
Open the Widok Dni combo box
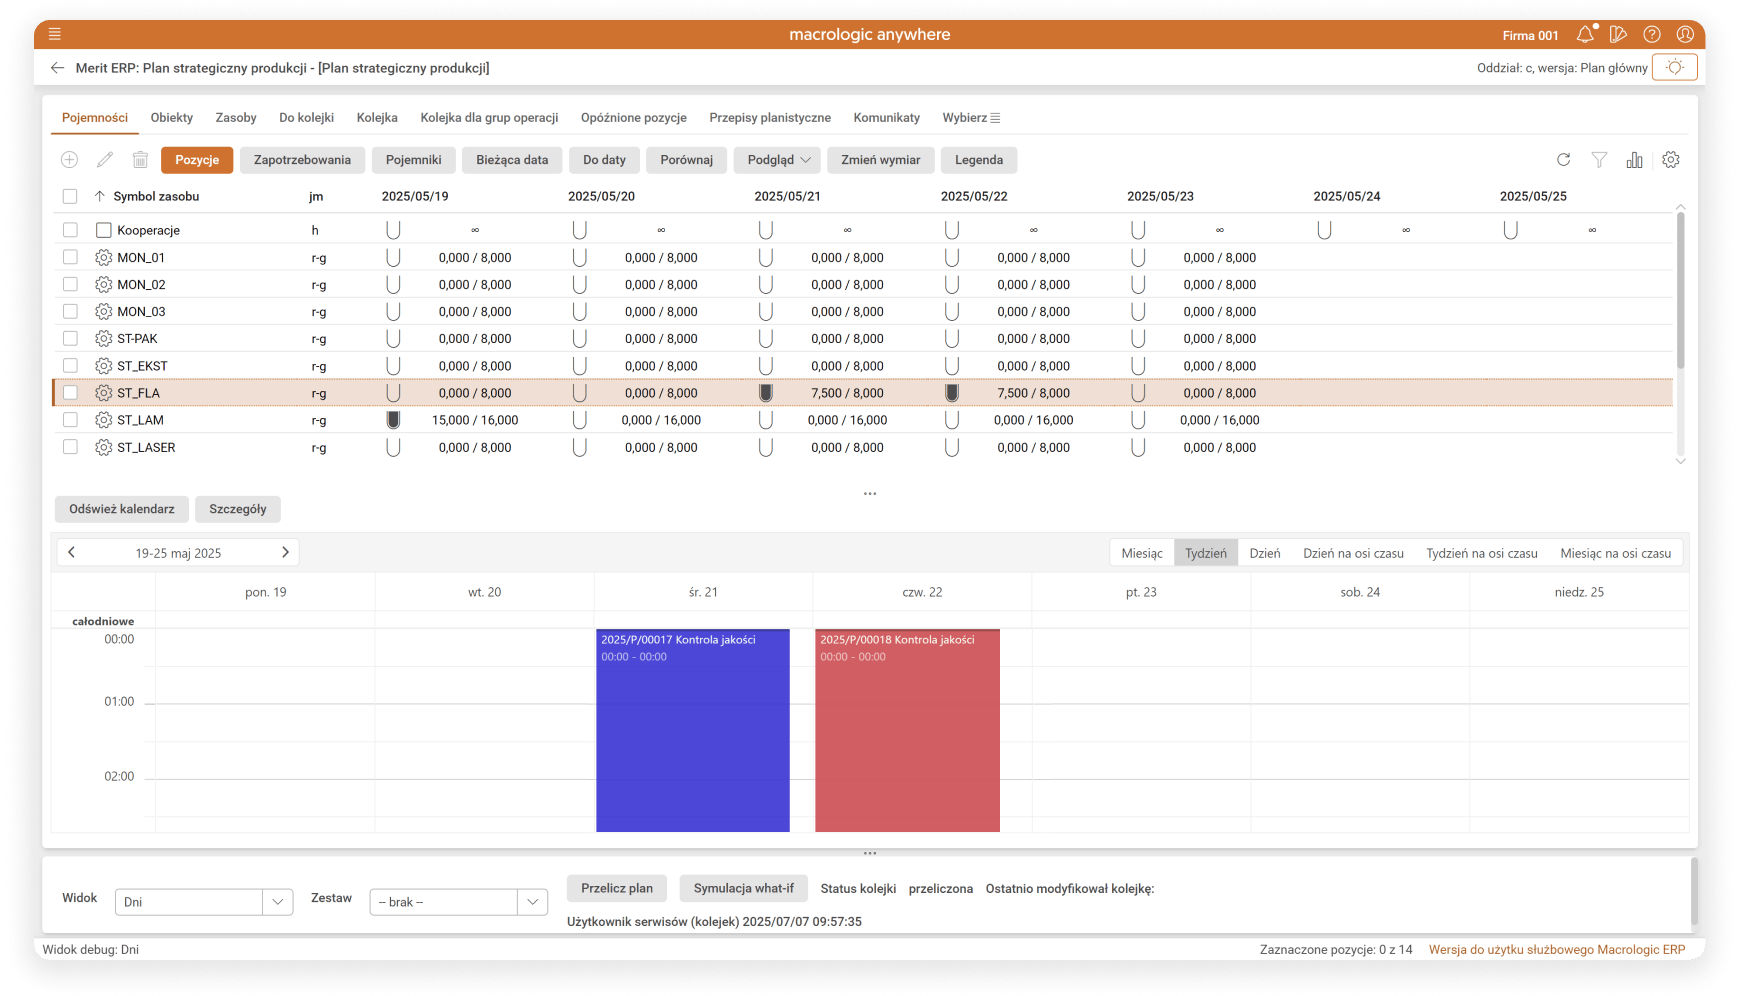(203, 902)
